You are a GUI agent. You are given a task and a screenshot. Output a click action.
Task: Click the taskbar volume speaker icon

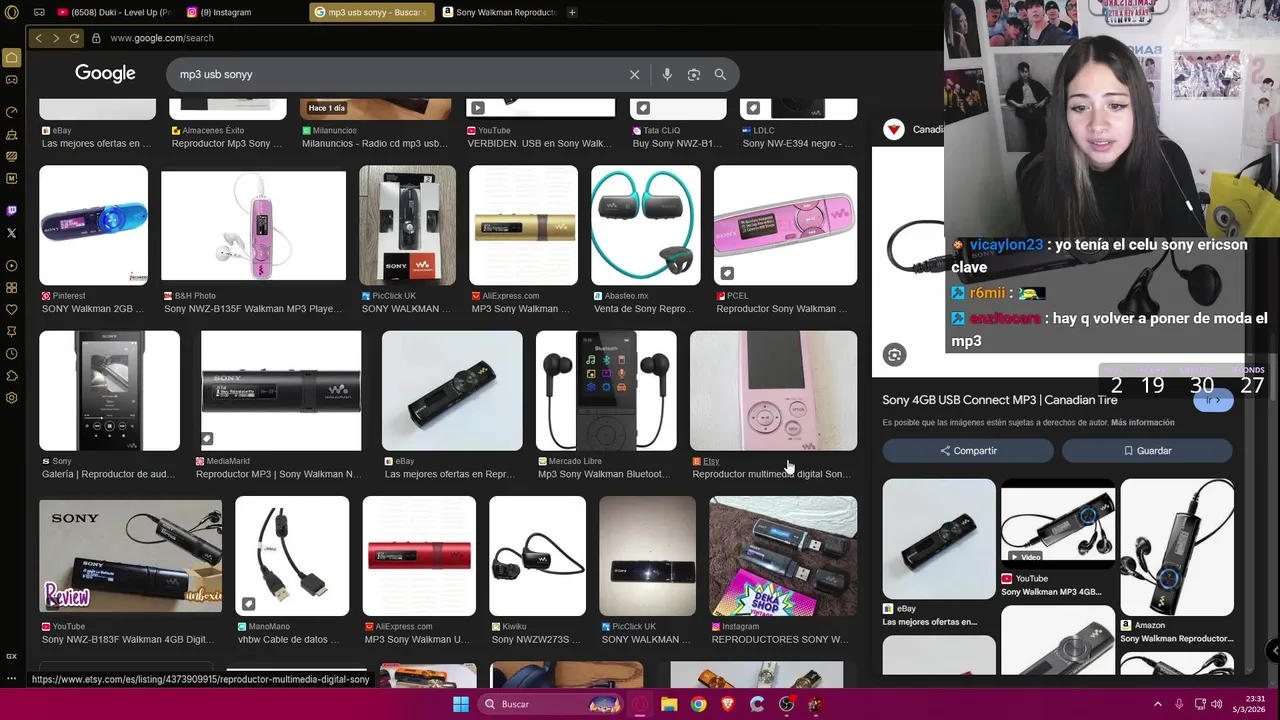click(x=1217, y=704)
